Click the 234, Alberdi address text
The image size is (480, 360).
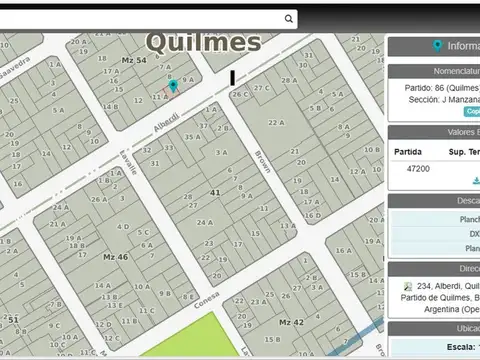448,286
